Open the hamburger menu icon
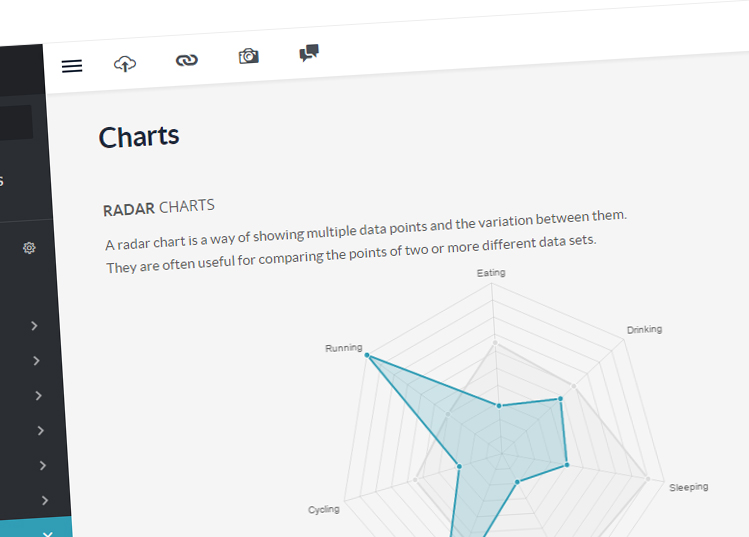Viewport: 749px width, 537px height. tap(72, 66)
